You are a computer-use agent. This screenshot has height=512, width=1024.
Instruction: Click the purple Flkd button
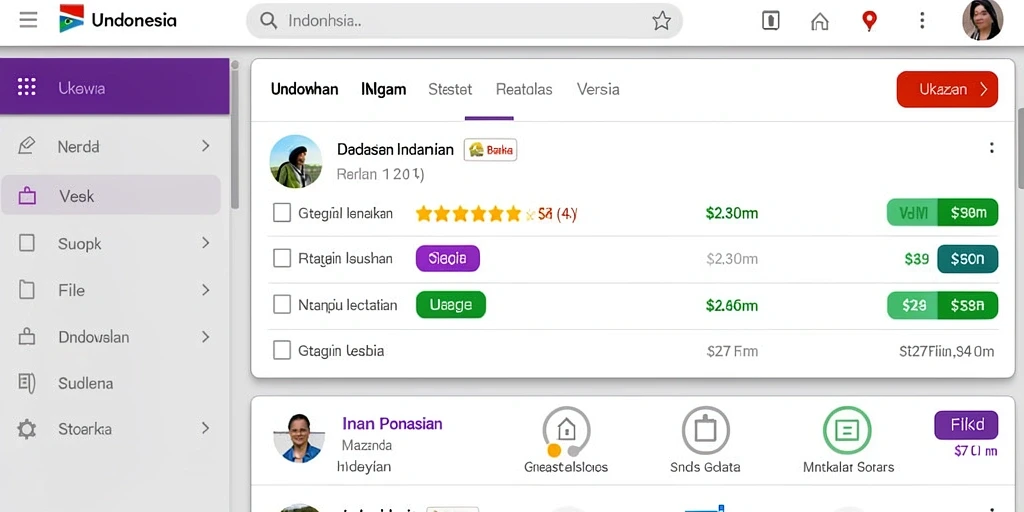[966, 425]
